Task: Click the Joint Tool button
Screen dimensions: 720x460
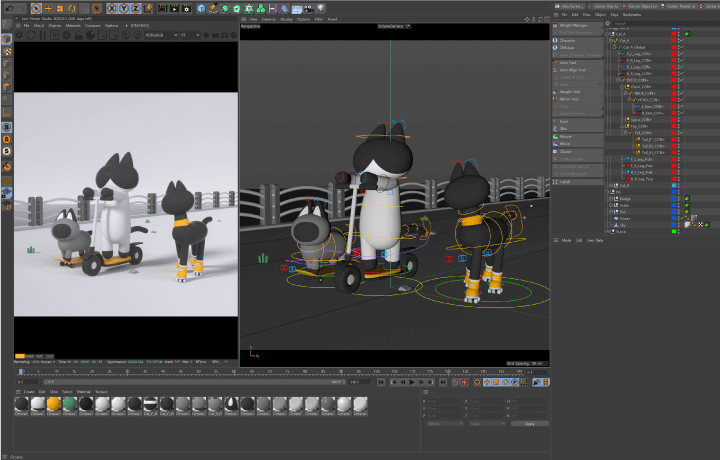Action: click(578, 63)
